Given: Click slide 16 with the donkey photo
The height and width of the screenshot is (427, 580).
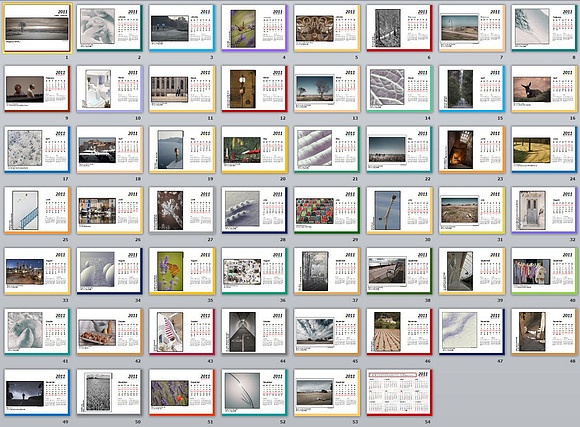Looking at the screenshot, I should tap(544, 89).
